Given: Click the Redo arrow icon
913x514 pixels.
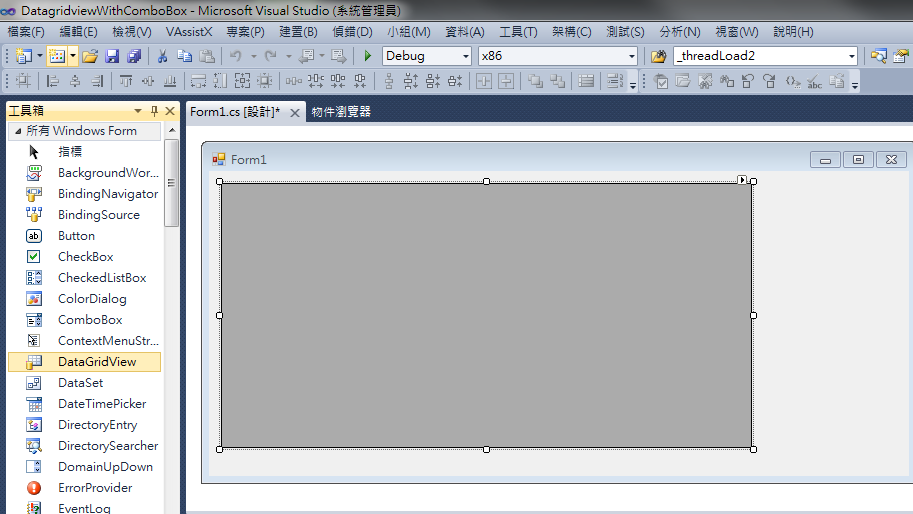Looking at the screenshot, I should 271,56.
